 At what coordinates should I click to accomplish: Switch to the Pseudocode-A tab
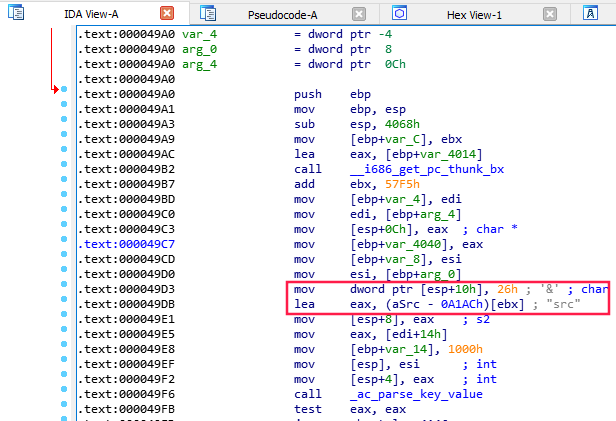click(282, 13)
